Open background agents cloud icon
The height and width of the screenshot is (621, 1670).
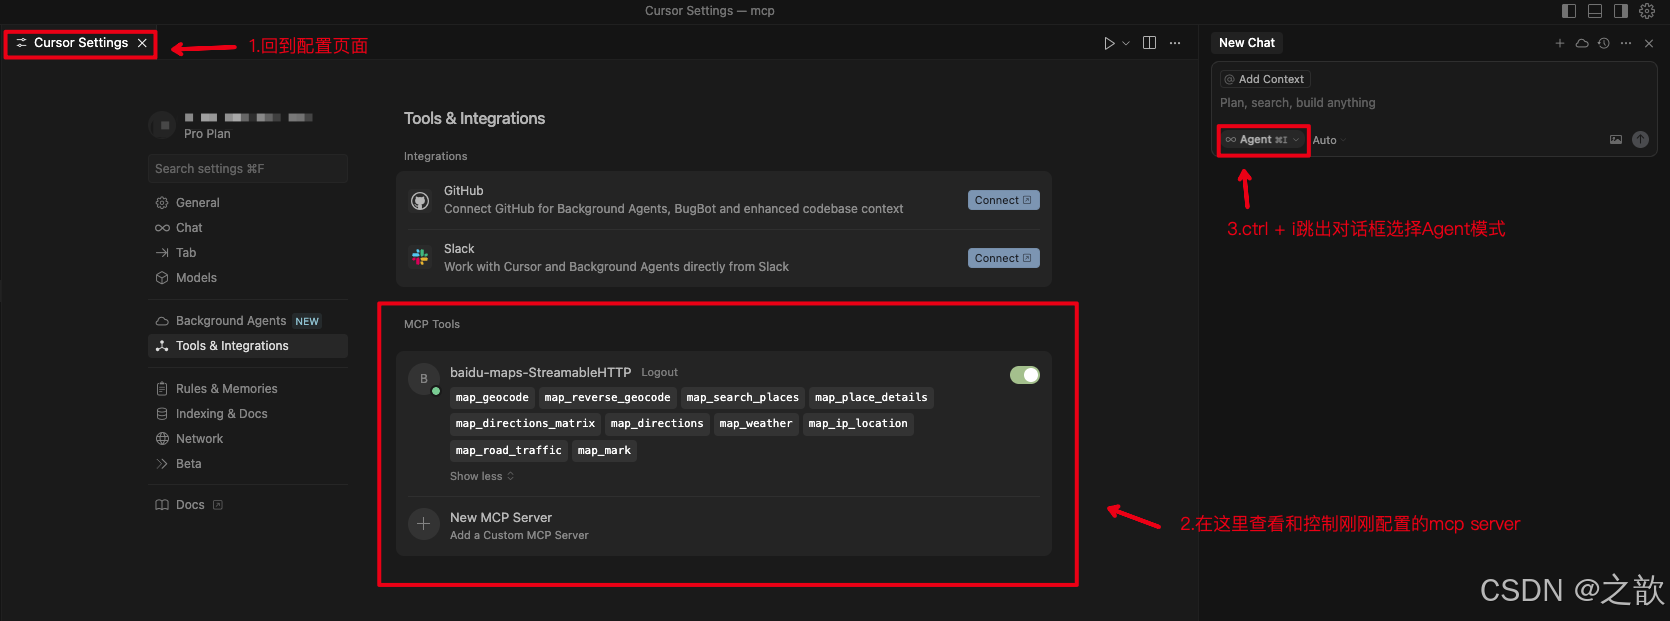click(x=1582, y=43)
